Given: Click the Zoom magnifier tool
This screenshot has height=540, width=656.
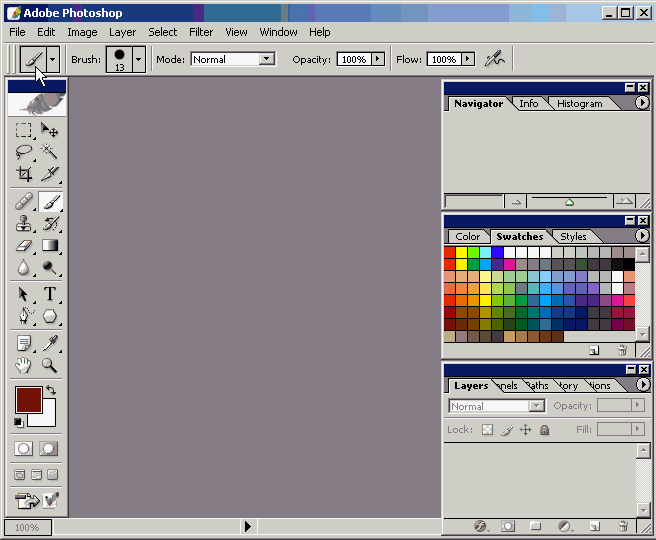Looking at the screenshot, I should pyautogui.click(x=49, y=366).
